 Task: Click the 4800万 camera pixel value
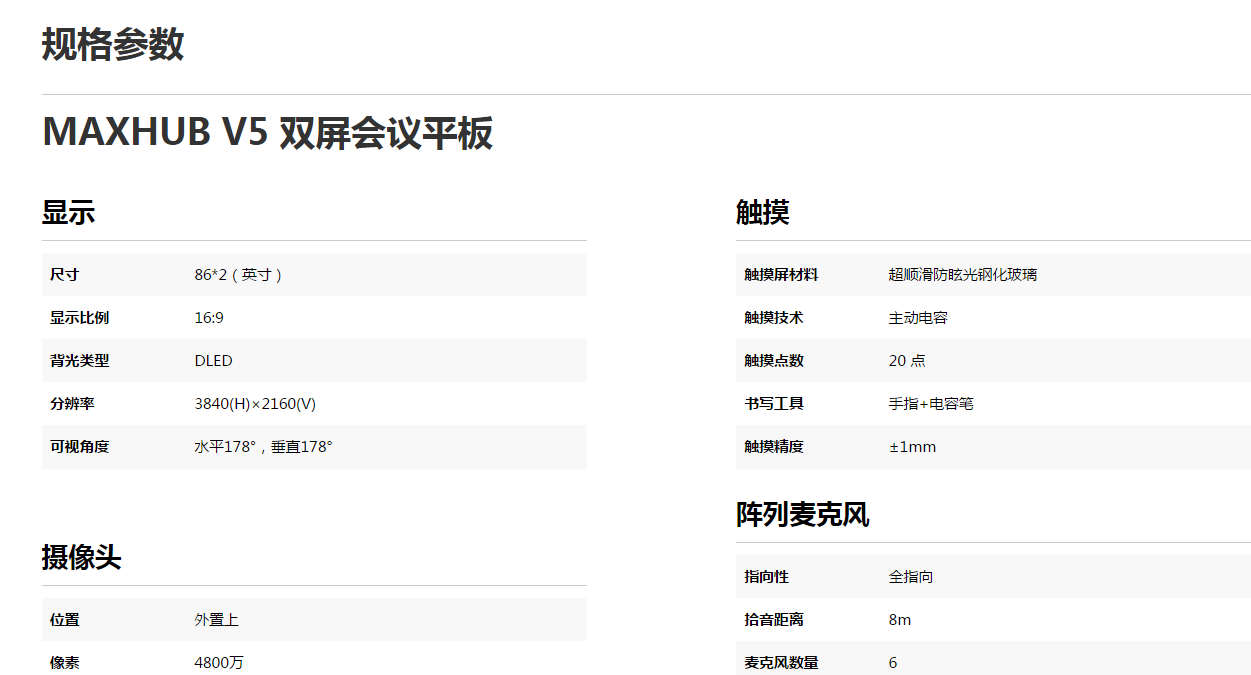tap(218, 662)
